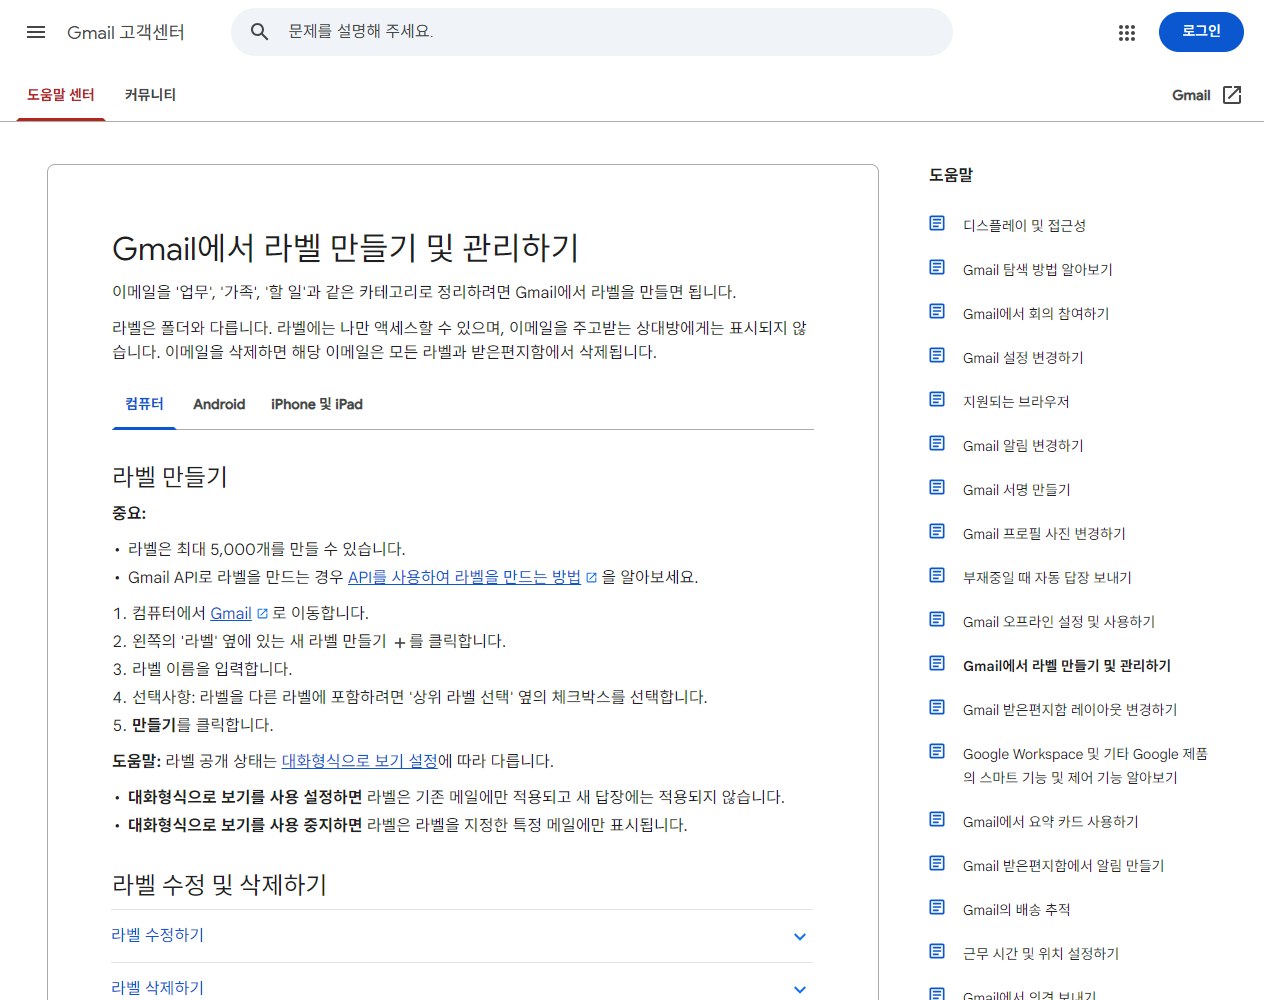Click external link icon after API 라벨 link

[x=591, y=578]
